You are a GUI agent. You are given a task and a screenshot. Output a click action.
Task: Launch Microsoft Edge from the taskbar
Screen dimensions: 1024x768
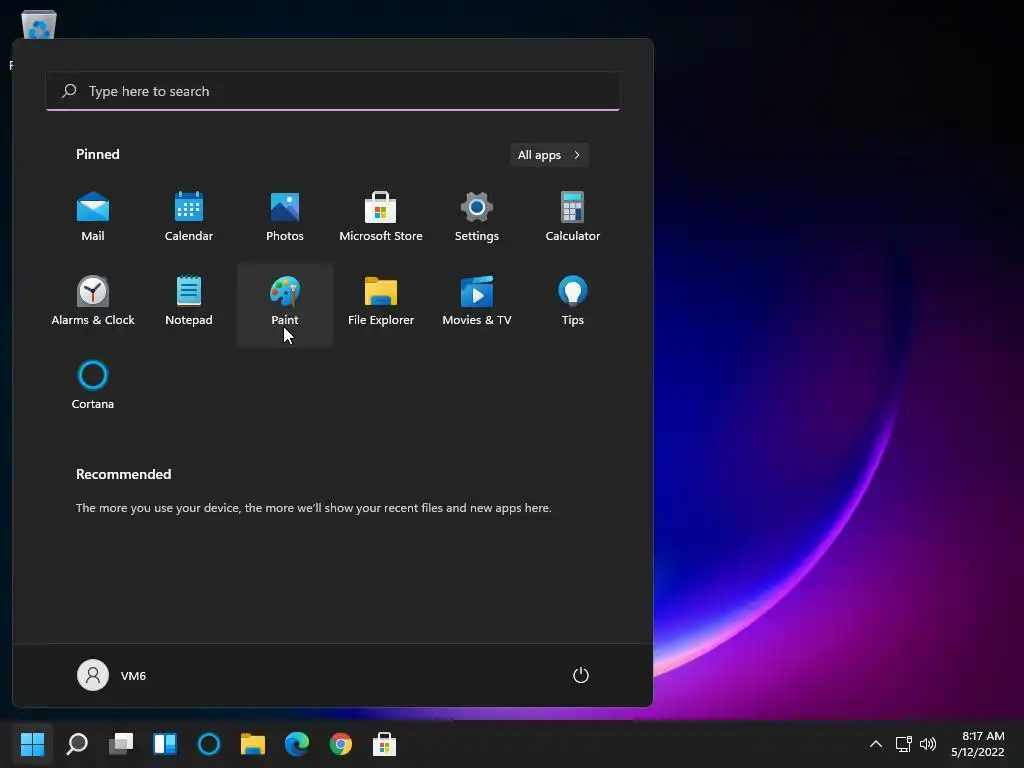tap(296, 744)
